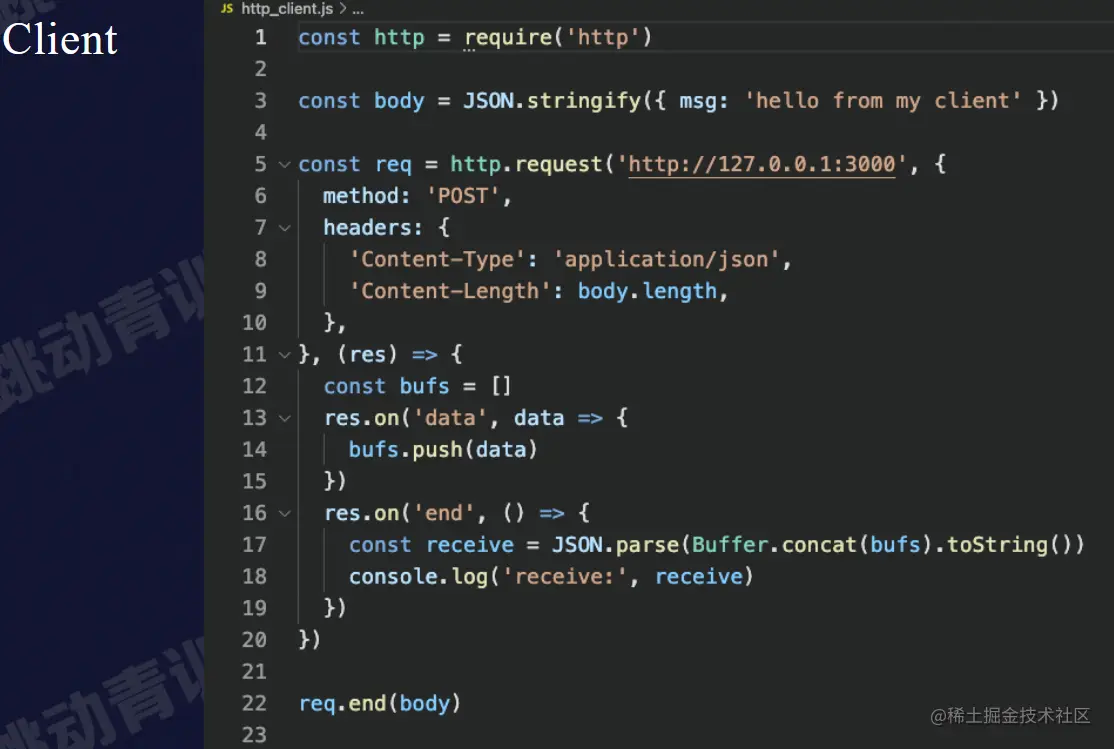
Task: Click 'application/json' string on line 8
Action: pos(666,259)
